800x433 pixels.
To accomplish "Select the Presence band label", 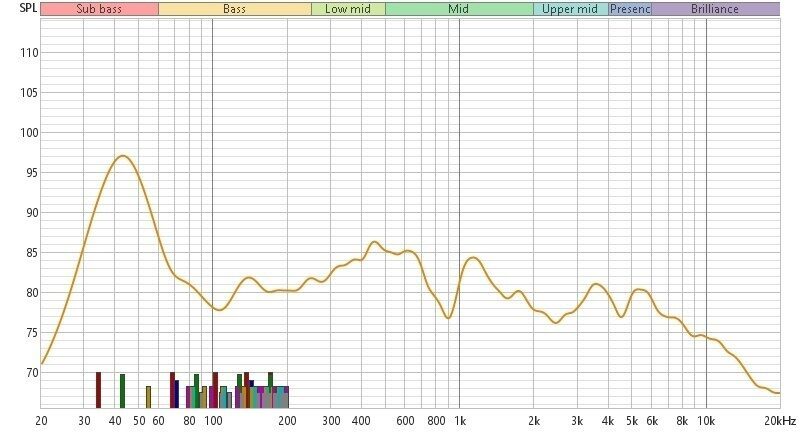I will (x=630, y=9).
